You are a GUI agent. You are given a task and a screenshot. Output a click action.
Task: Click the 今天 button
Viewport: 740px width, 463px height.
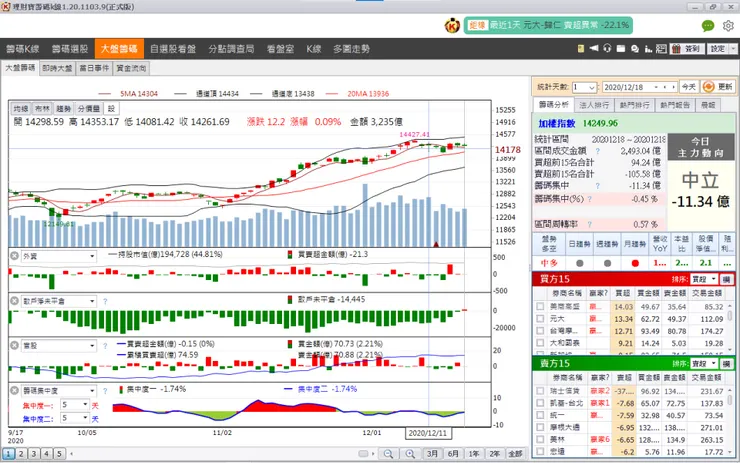point(689,87)
